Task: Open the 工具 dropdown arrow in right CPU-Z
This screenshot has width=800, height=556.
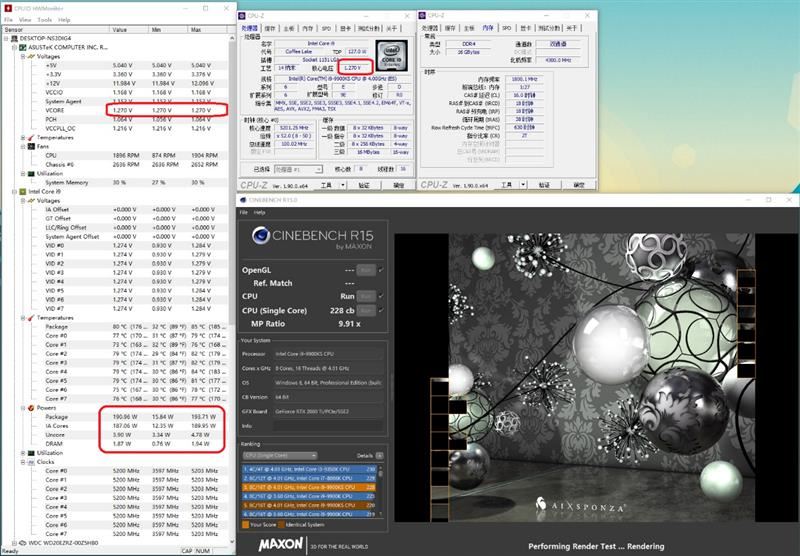Action: coord(523,185)
